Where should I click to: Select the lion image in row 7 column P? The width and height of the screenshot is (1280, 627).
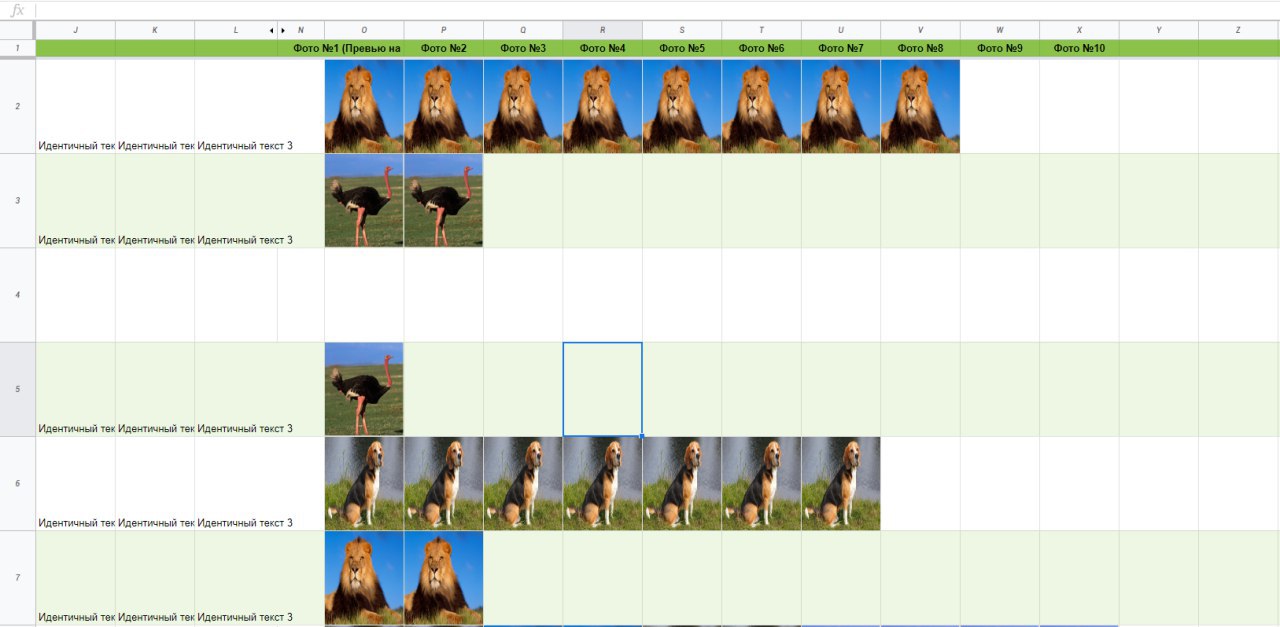point(443,578)
